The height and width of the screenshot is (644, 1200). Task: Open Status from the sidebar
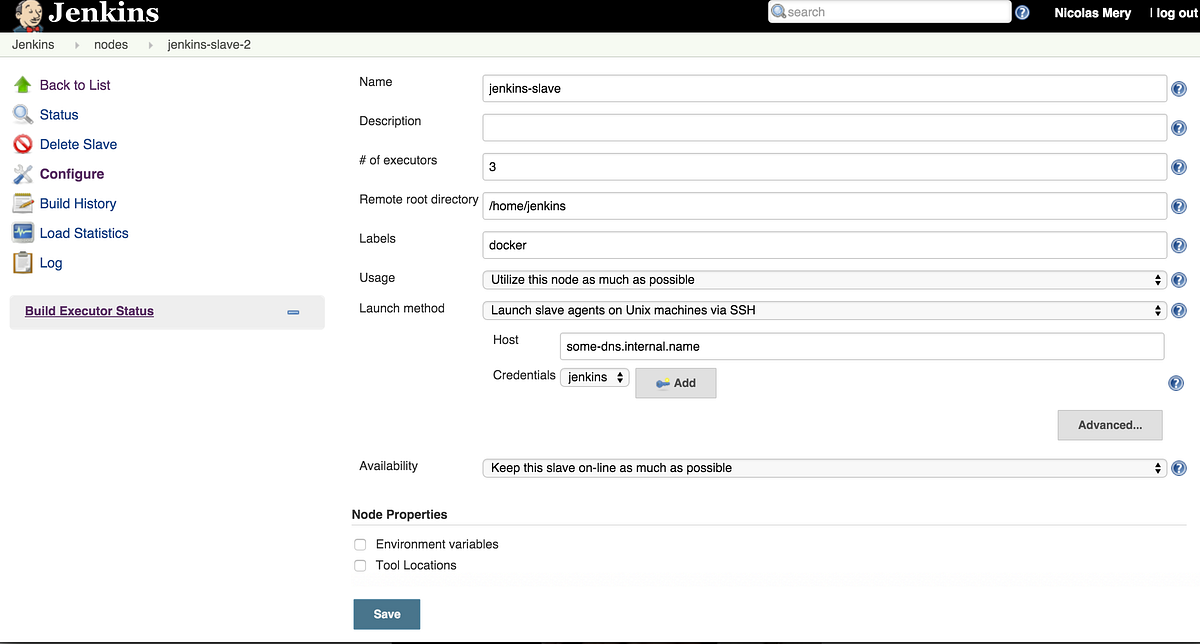(58, 114)
